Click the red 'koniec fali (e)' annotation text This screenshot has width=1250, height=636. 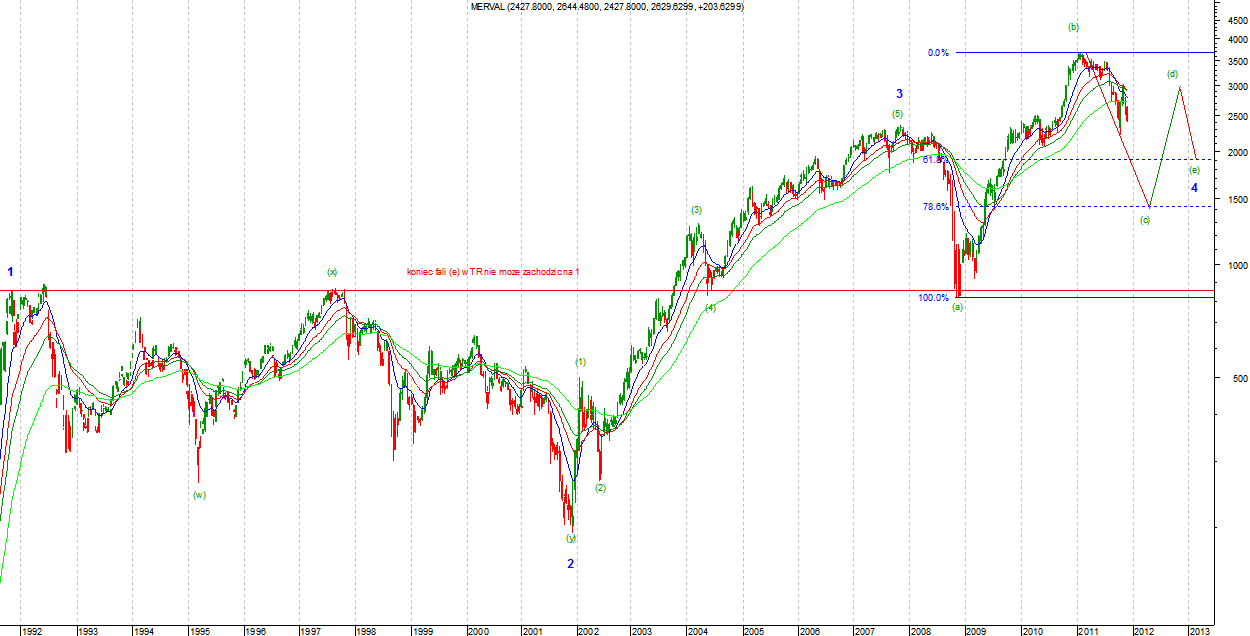pyautogui.click(x=492, y=272)
